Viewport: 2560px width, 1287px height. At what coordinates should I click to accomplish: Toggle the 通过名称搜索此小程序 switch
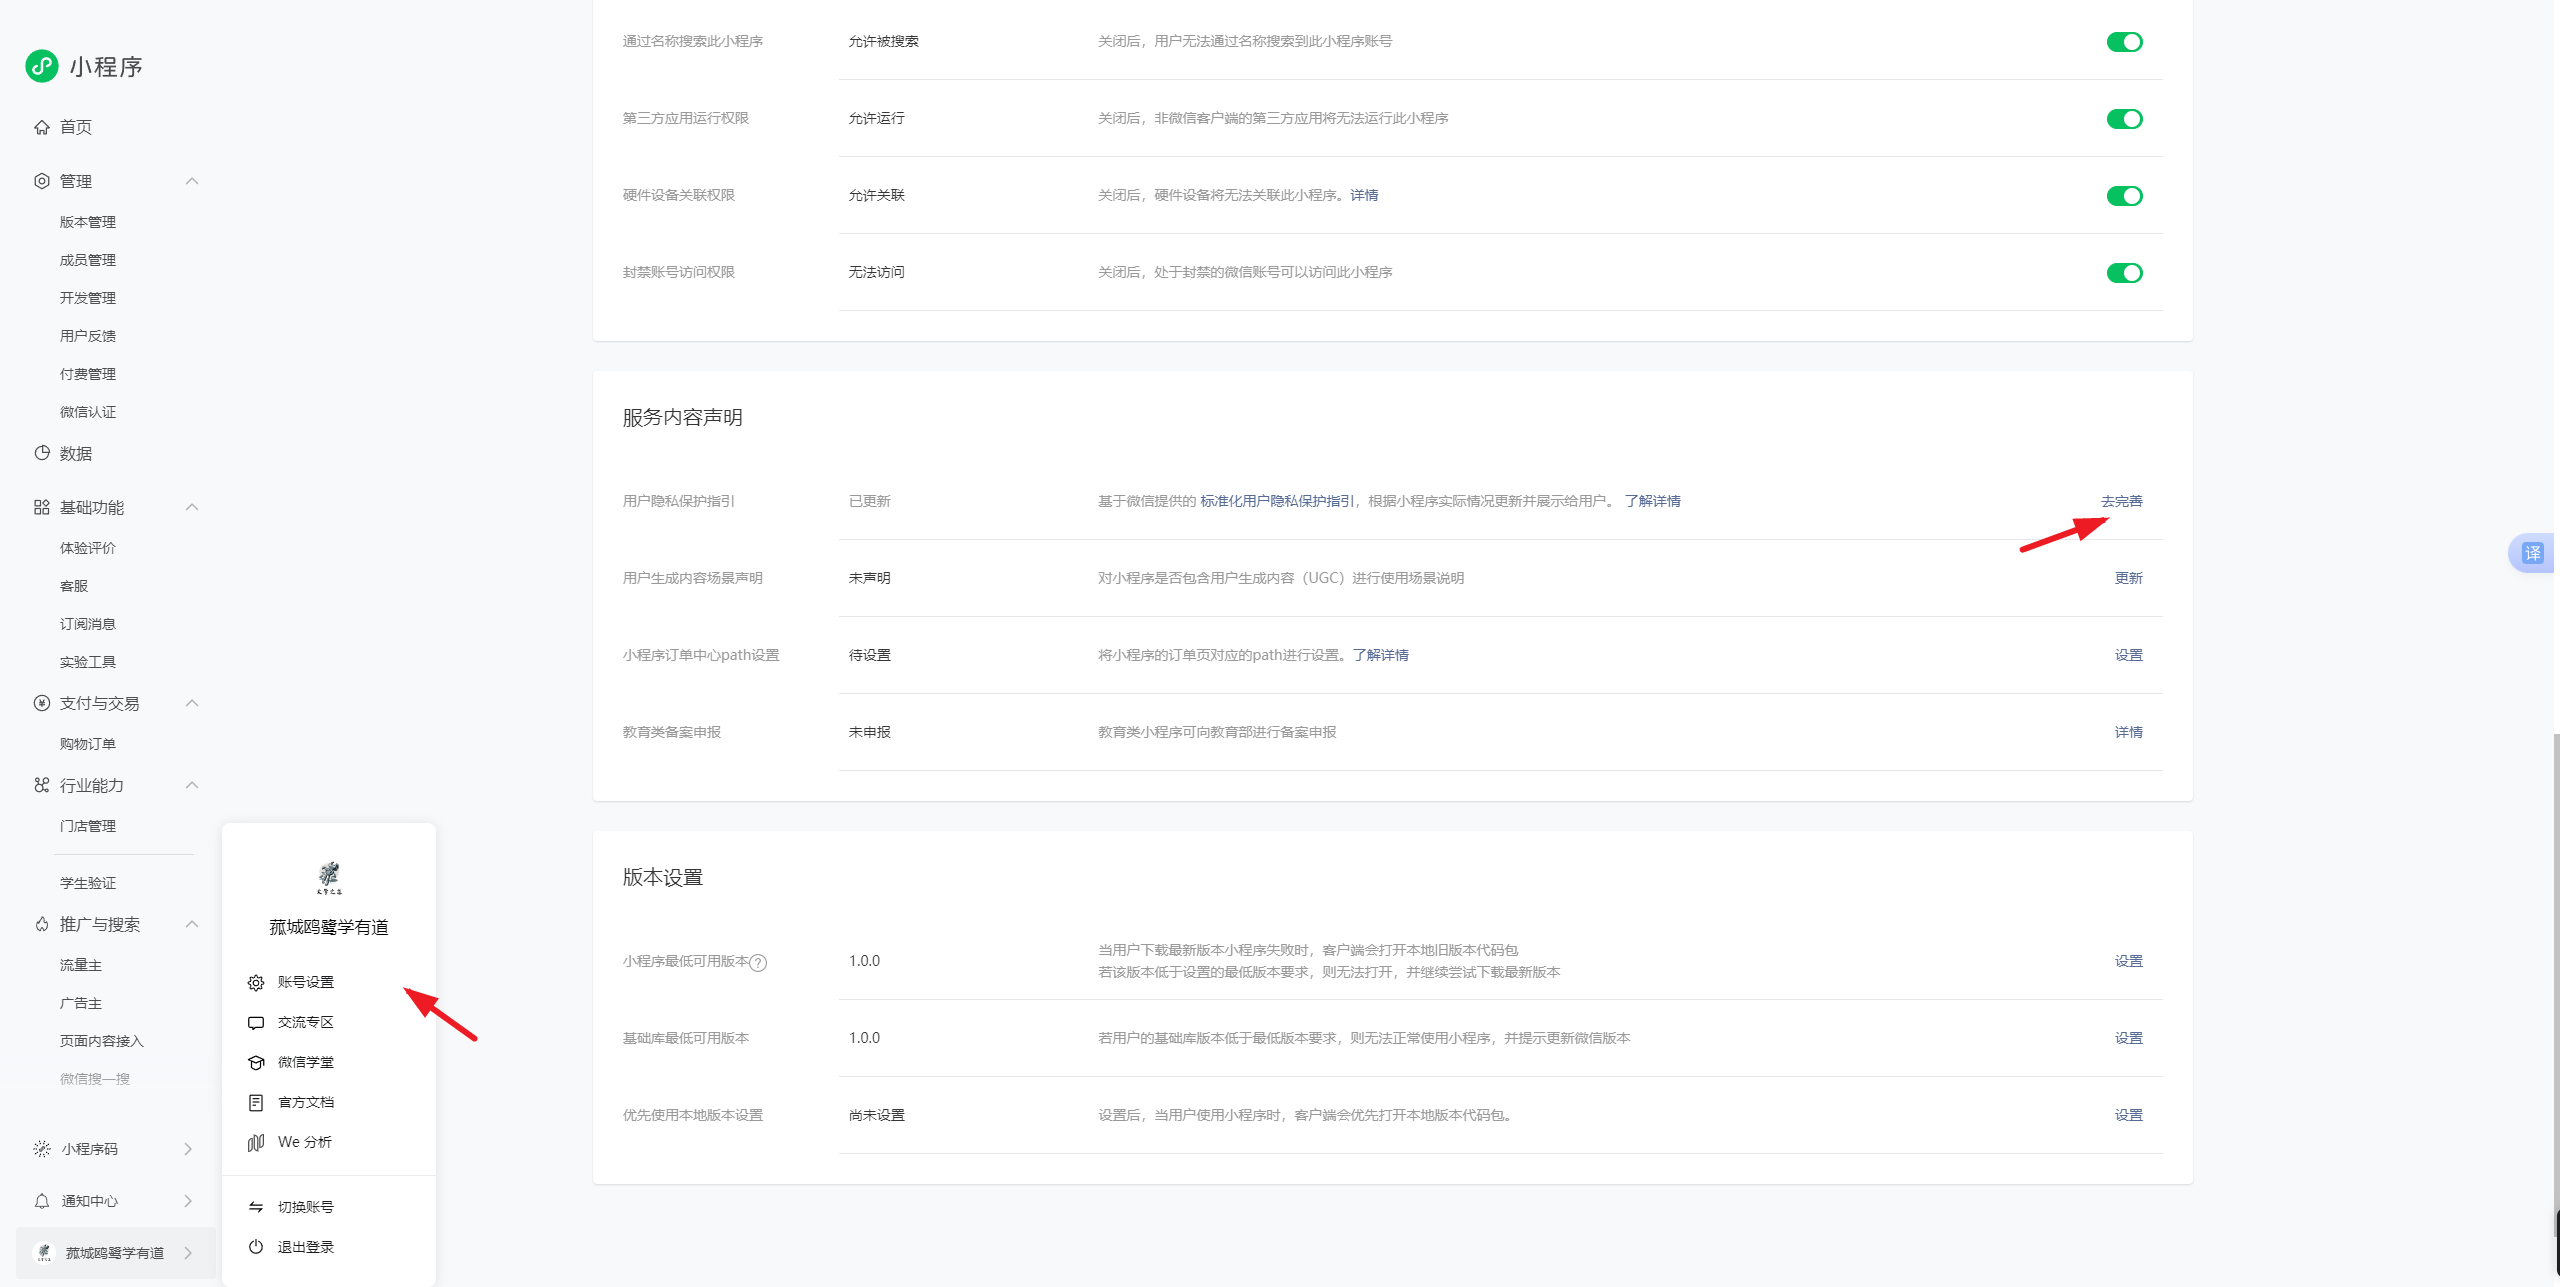pyautogui.click(x=2124, y=42)
